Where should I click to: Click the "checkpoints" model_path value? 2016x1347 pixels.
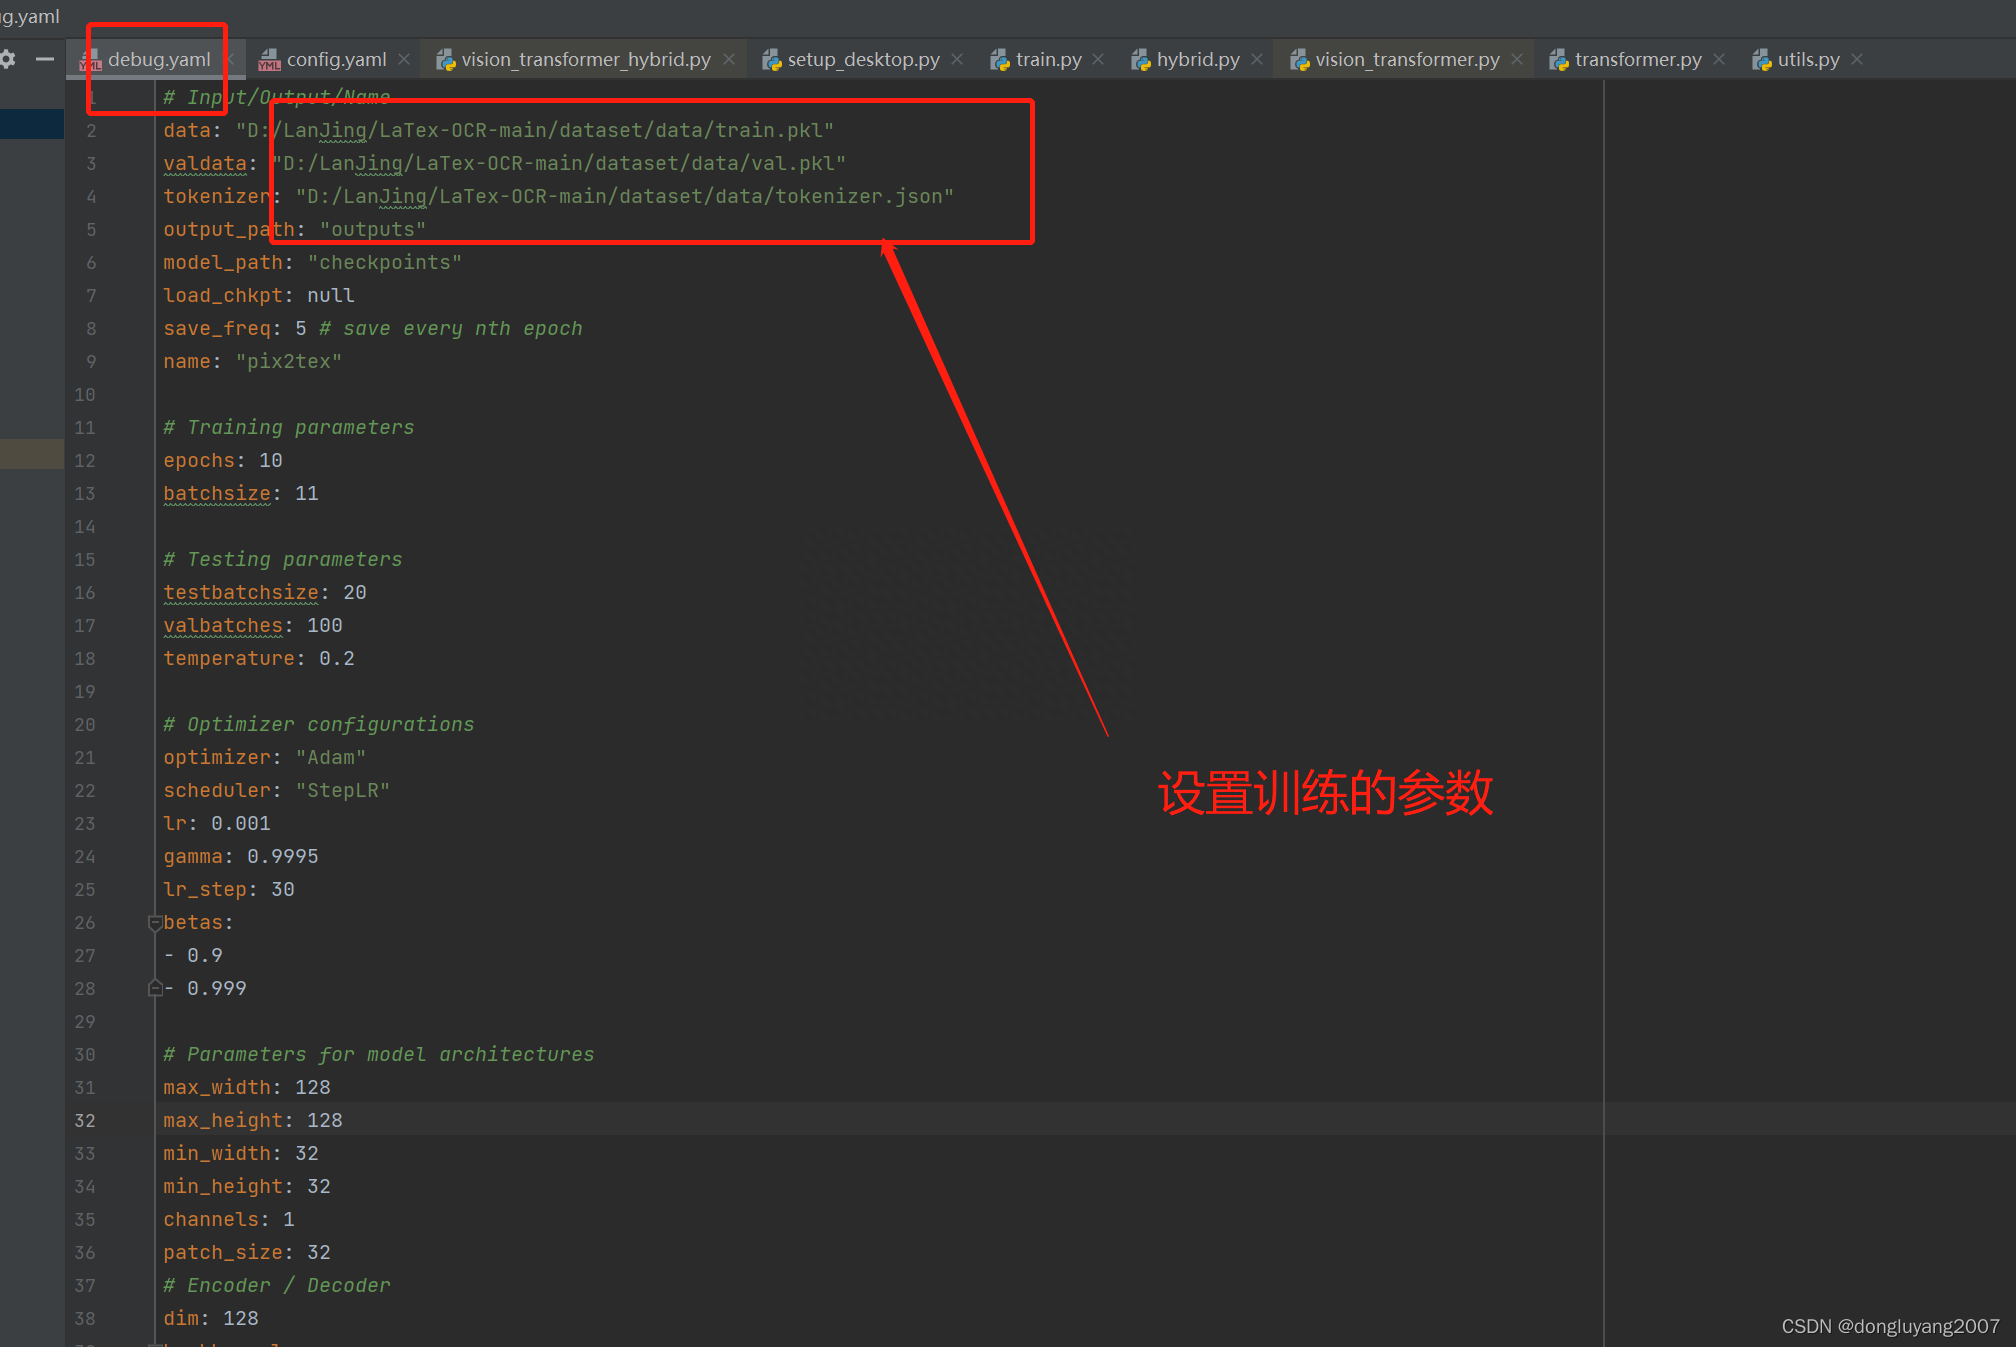(385, 263)
